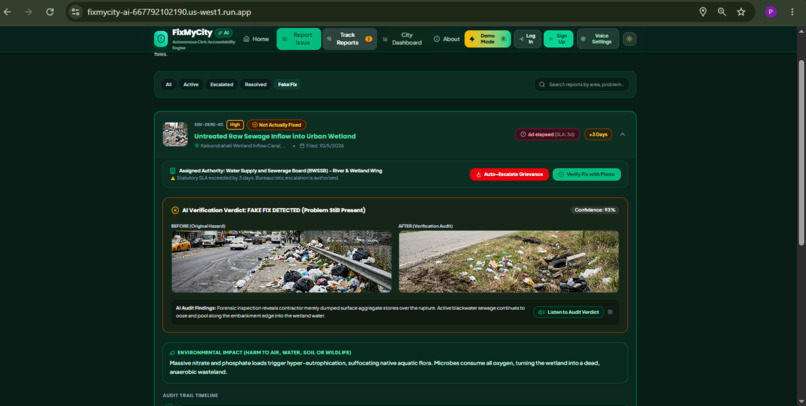
Task: Open the AFTER verification audit photo
Action: [509, 262]
